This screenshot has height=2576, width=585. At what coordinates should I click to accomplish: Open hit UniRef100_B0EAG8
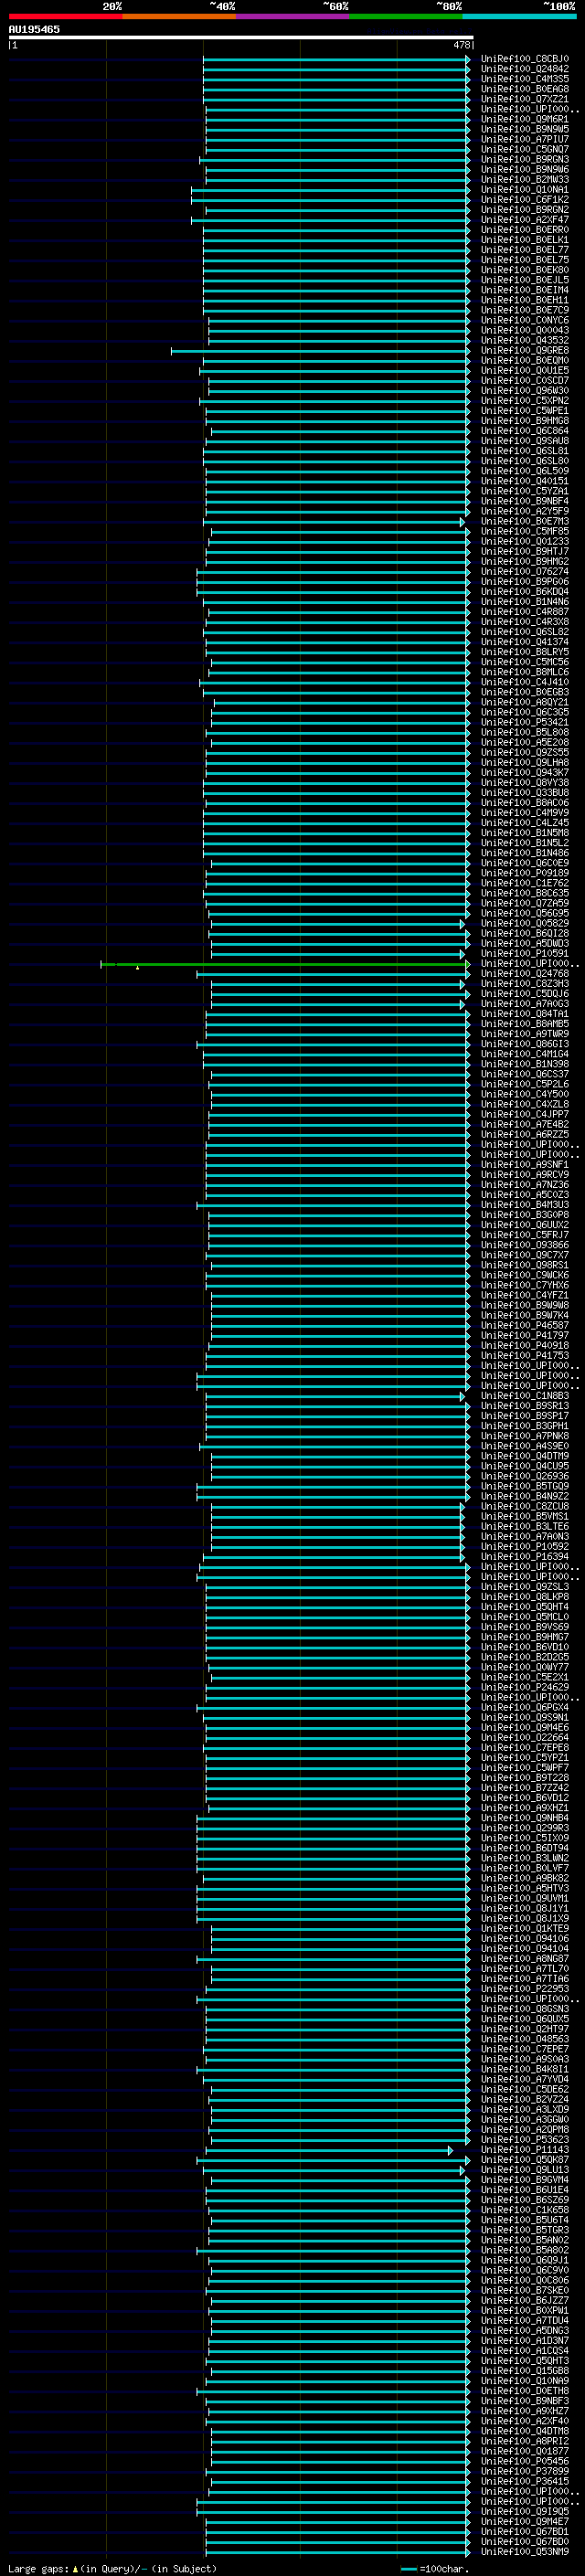pos(525,89)
